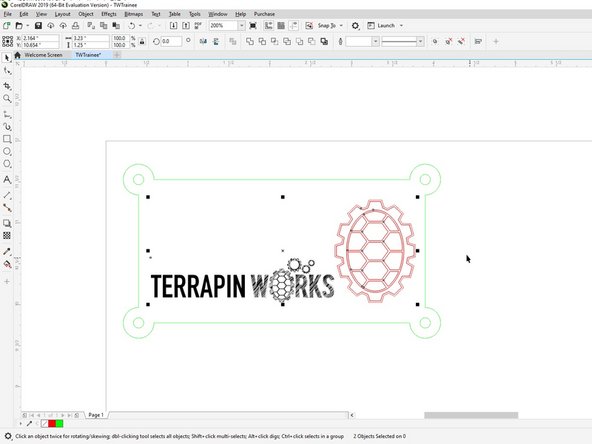Click the Import icon
592x444 pixels.
click(173, 26)
